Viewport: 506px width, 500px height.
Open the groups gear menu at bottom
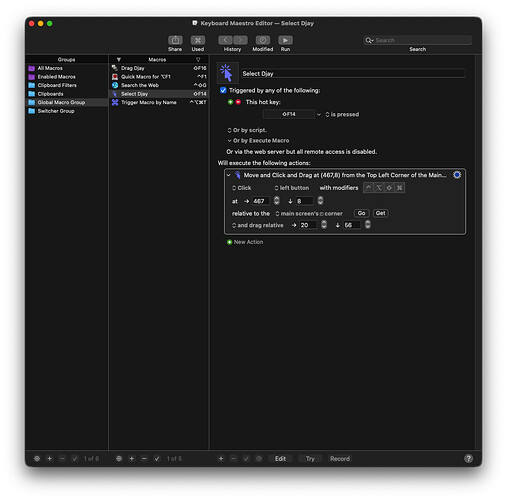37,459
